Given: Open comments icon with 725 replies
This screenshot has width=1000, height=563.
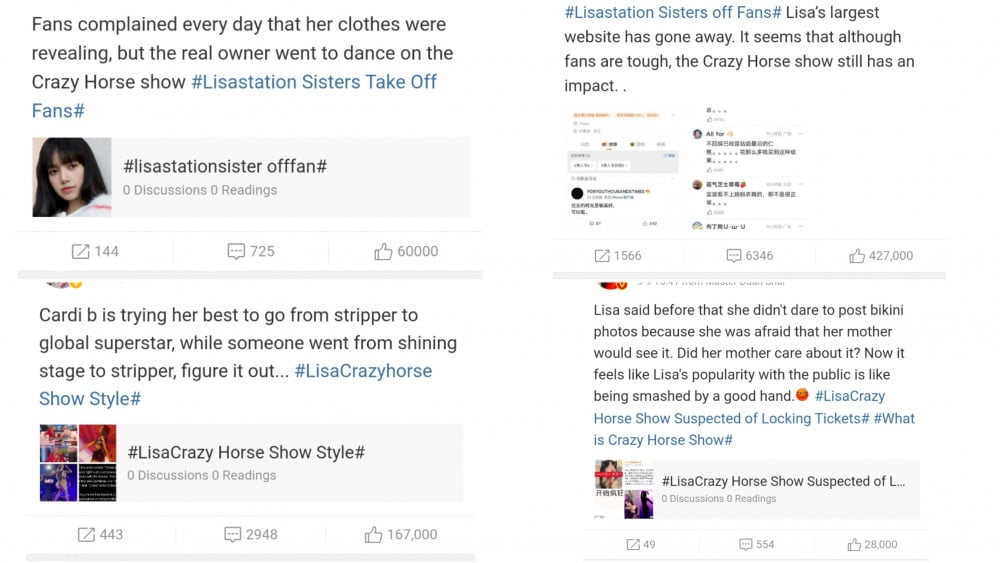Looking at the screenshot, I should click(x=236, y=251).
